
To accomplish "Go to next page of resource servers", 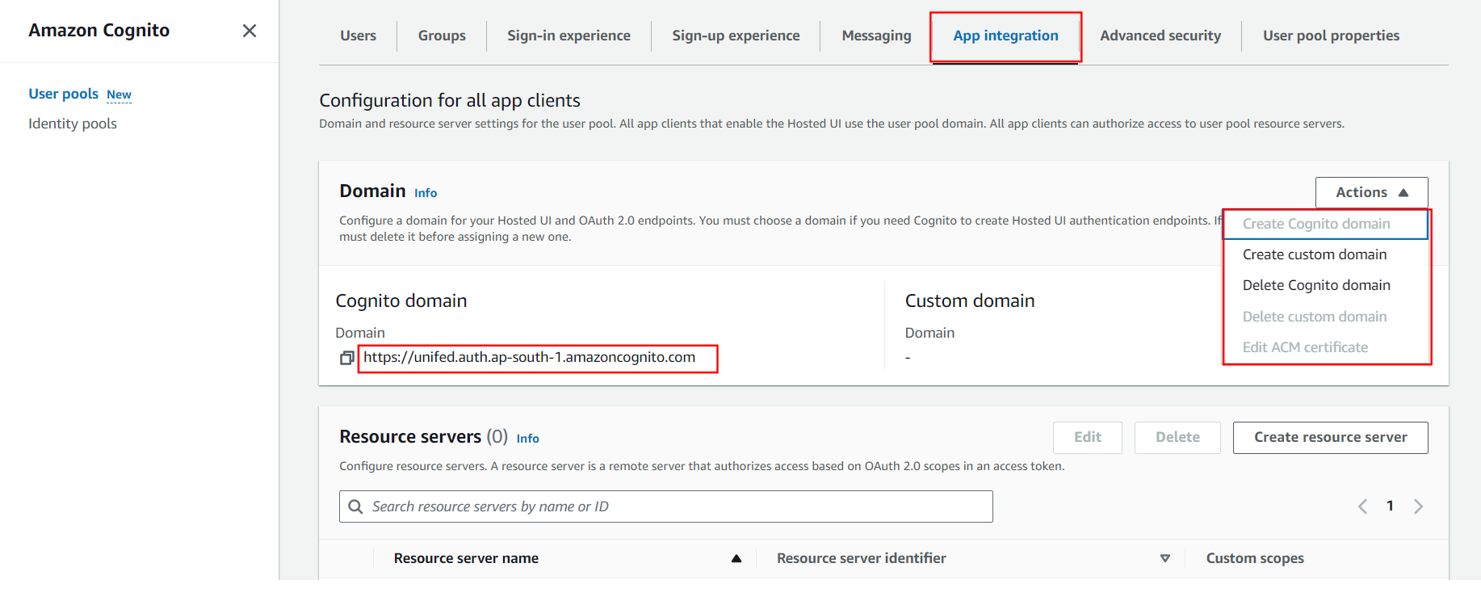I will tap(1418, 507).
